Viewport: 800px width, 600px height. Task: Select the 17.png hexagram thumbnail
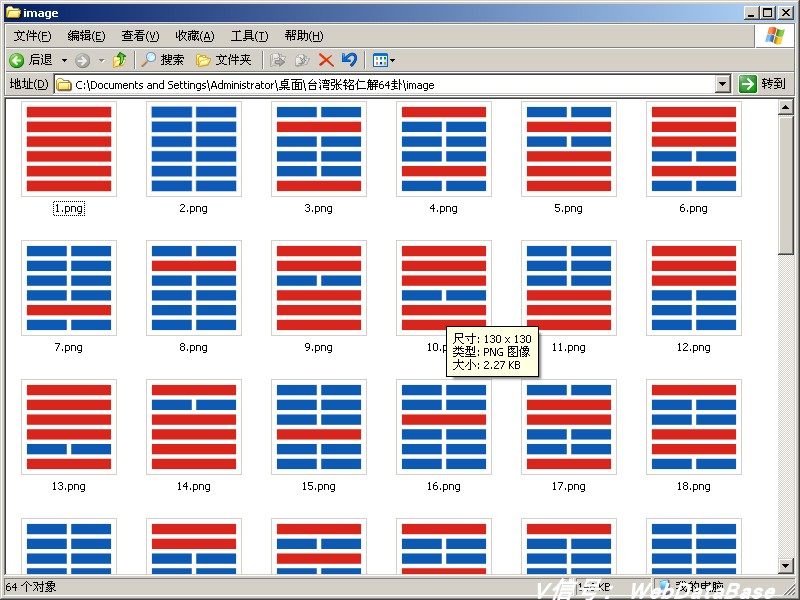[569, 427]
